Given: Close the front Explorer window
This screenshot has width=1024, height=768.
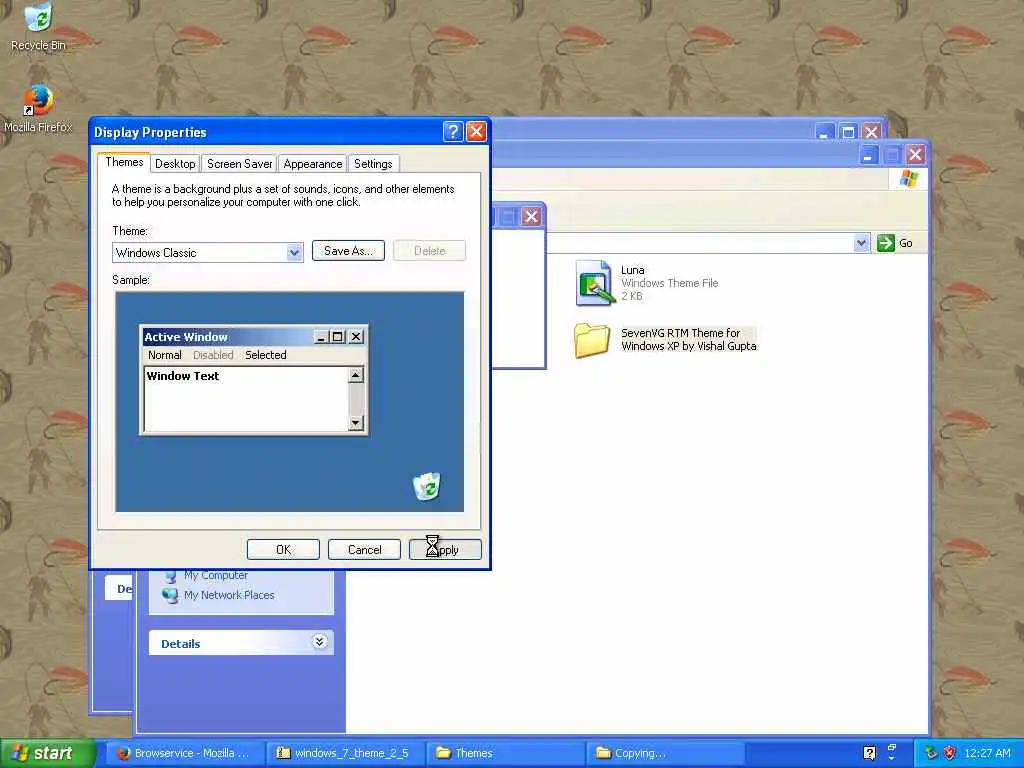Looking at the screenshot, I should point(916,155).
